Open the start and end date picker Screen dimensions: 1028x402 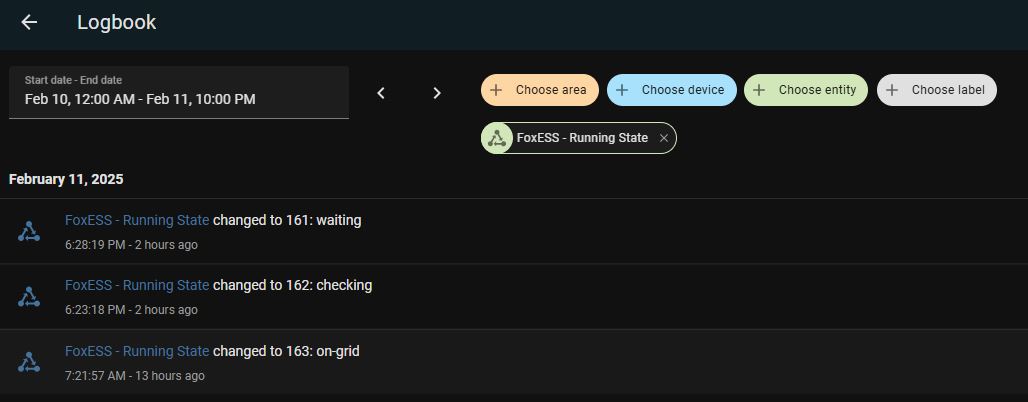tap(179, 92)
